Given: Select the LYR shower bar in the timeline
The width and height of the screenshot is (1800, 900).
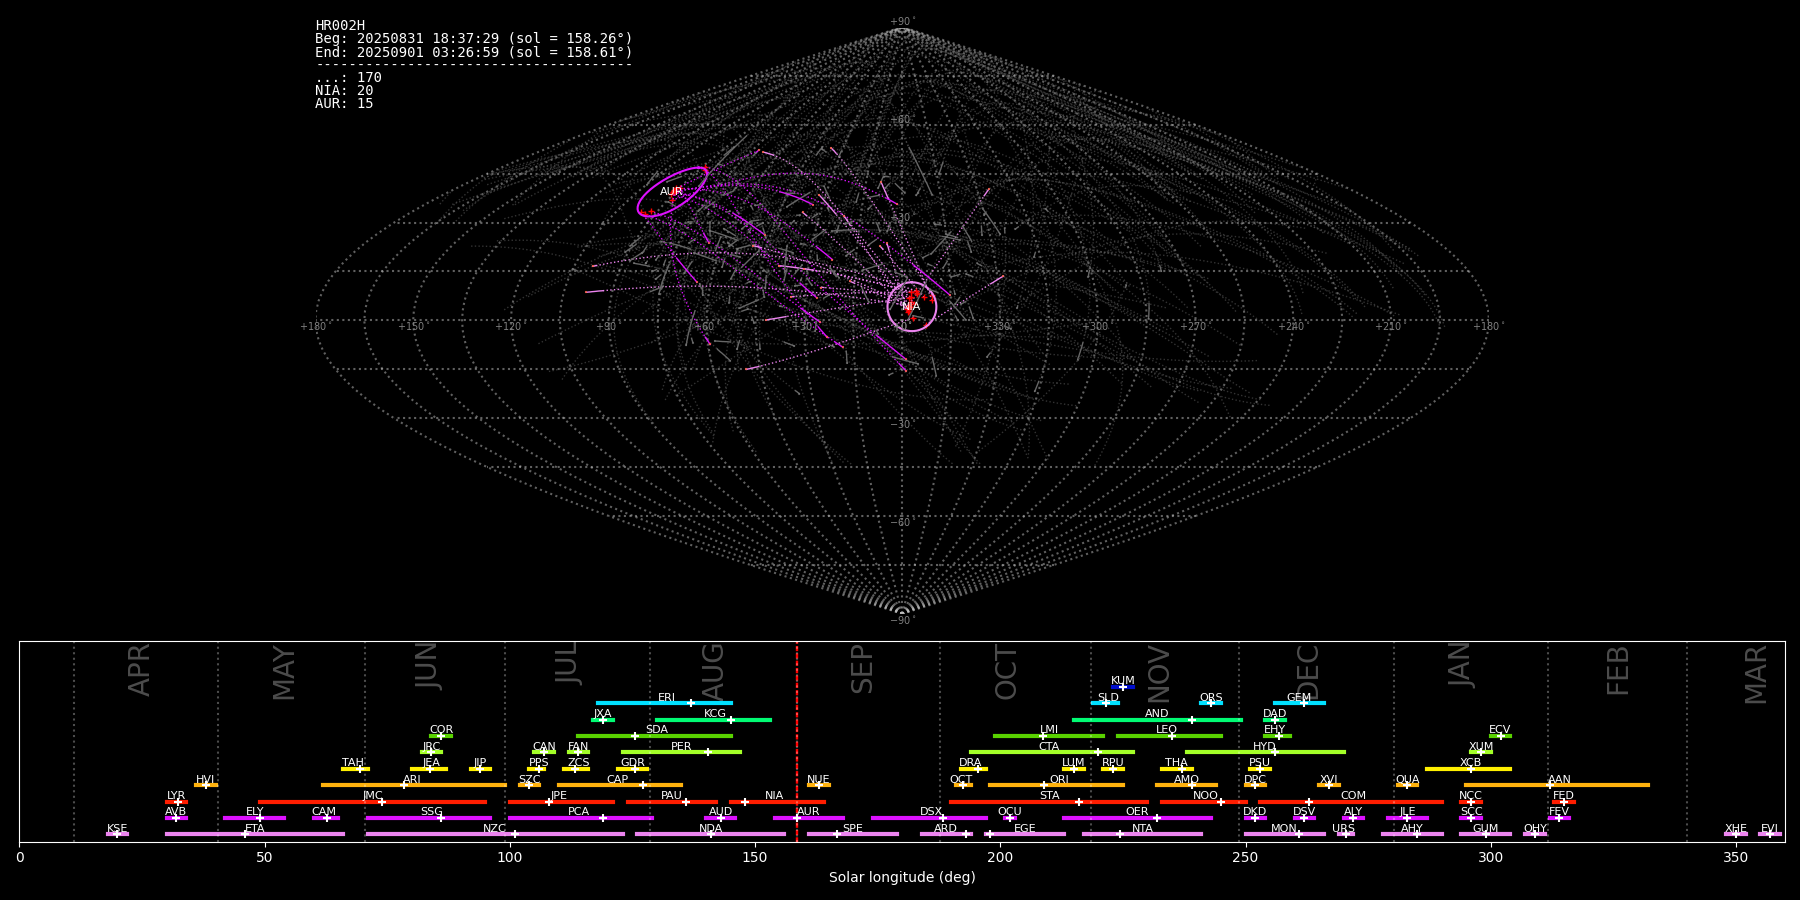Looking at the screenshot, I should tap(176, 802).
